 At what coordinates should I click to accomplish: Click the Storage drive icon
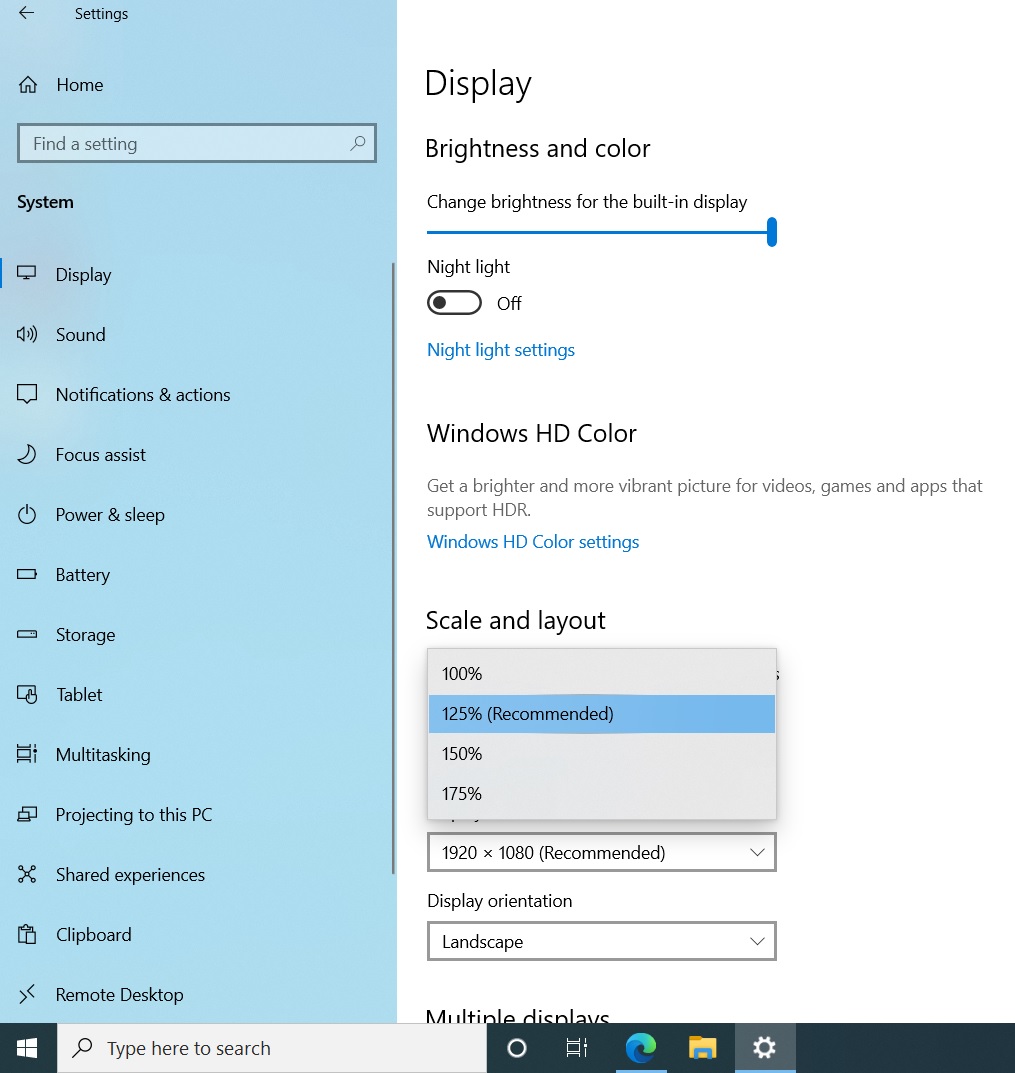click(27, 634)
